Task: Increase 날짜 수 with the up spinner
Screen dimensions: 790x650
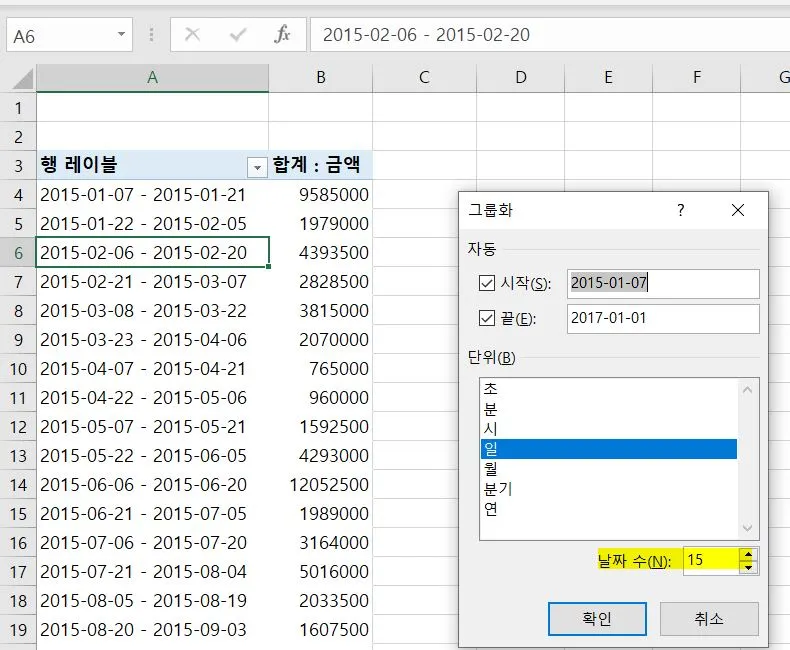Action: [x=749, y=554]
